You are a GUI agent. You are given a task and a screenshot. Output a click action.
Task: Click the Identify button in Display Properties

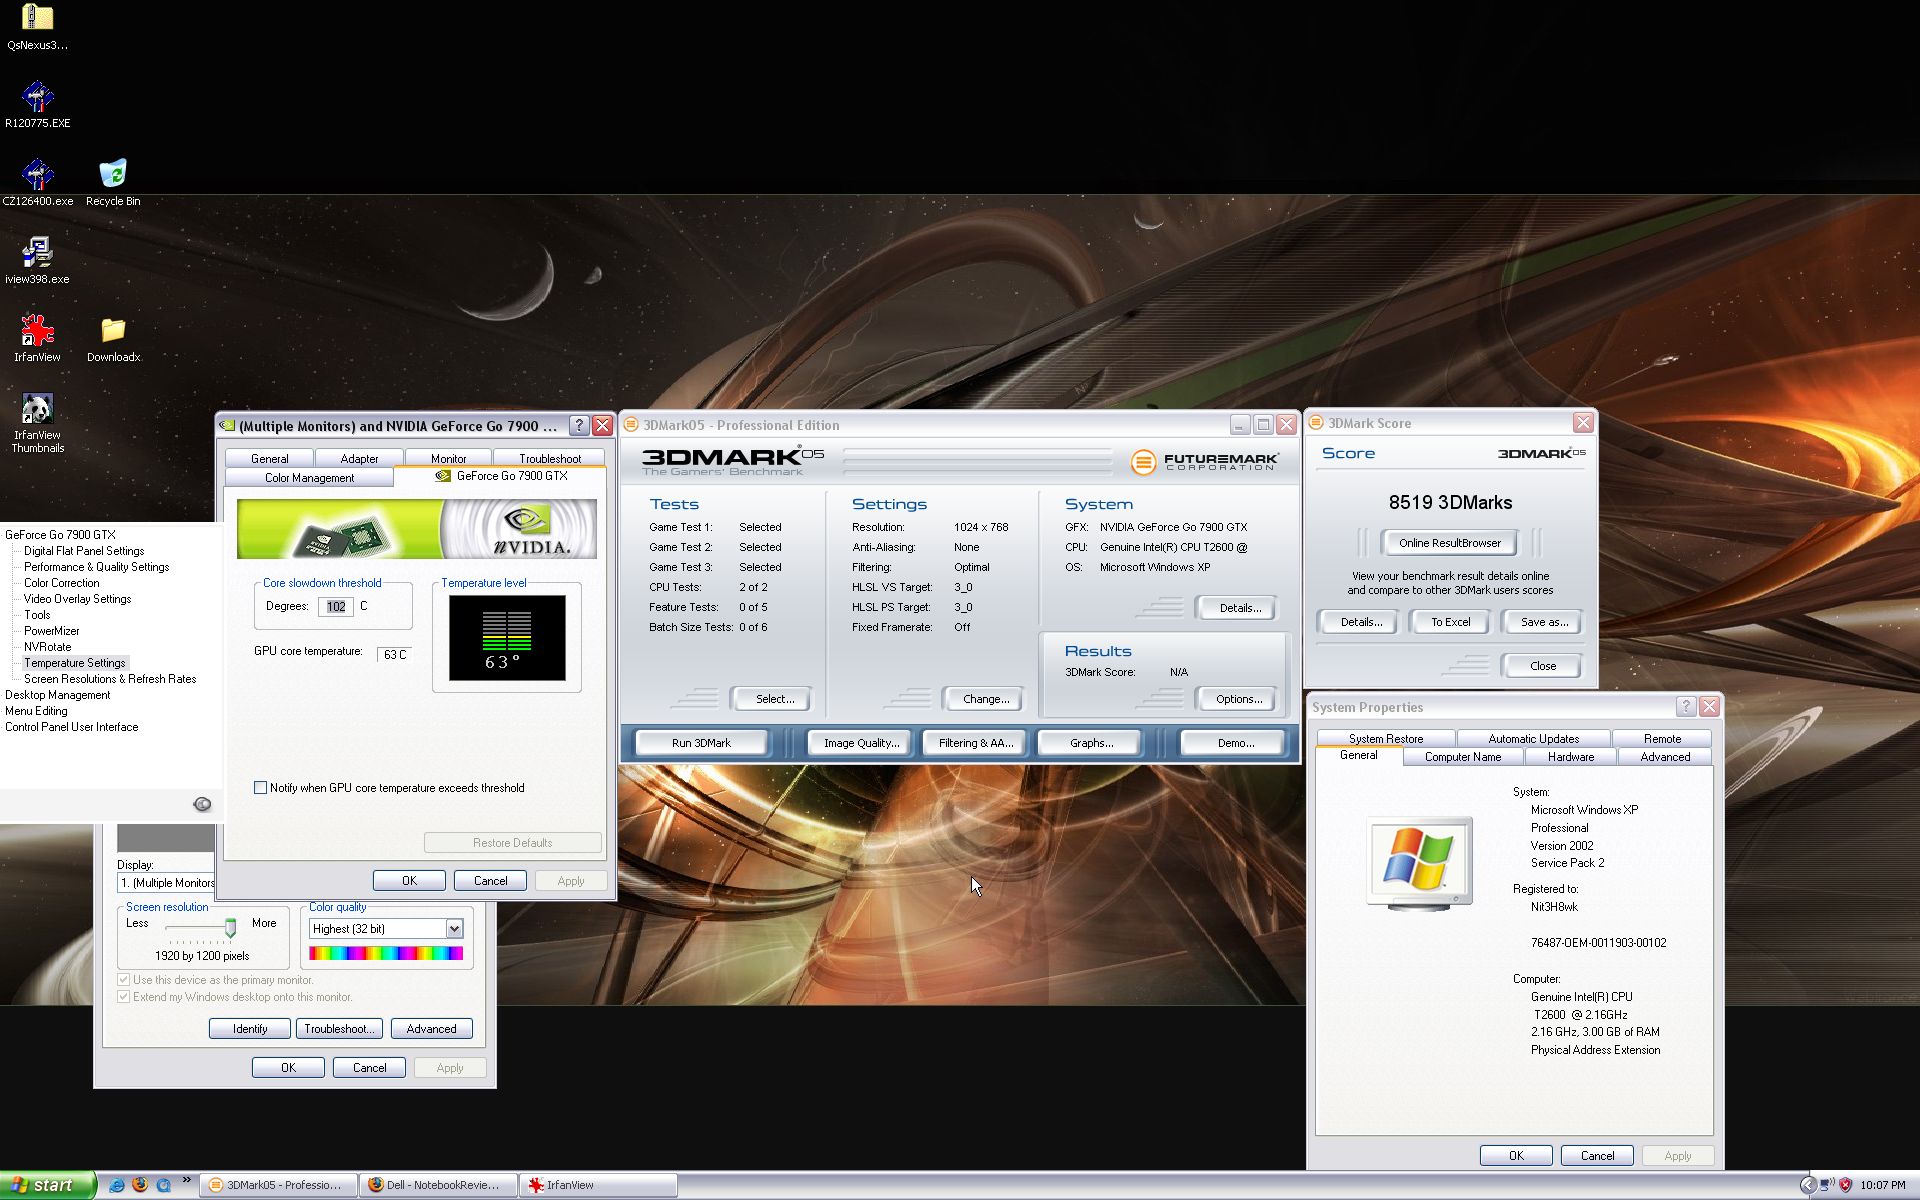click(250, 1029)
